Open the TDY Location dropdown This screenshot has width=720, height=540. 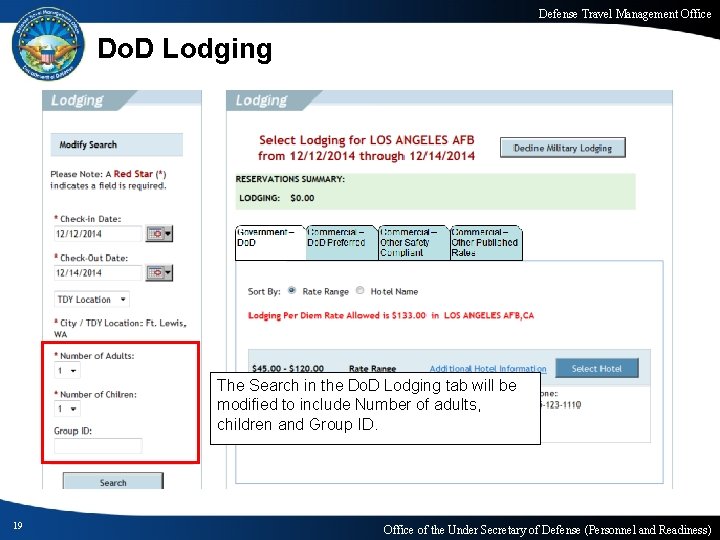[x=92, y=299]
